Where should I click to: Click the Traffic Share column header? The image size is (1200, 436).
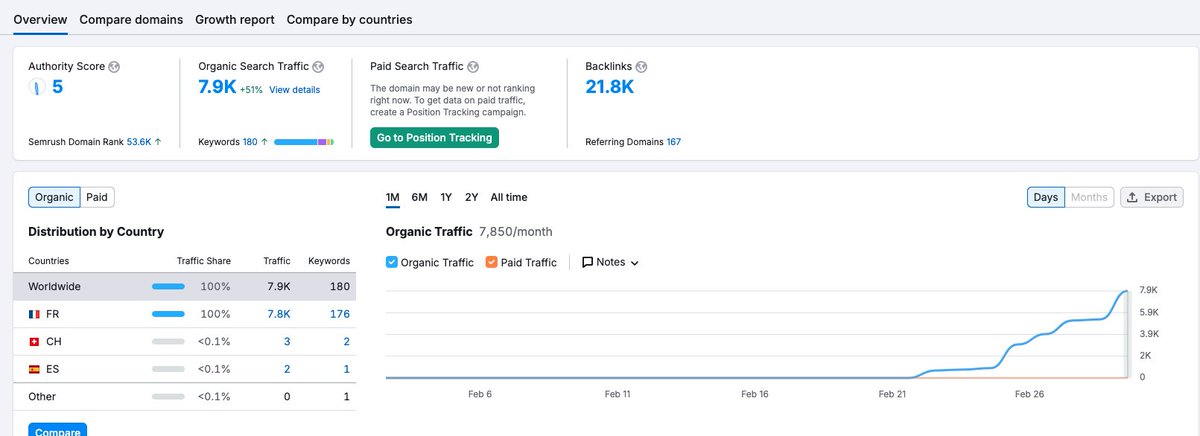(204, 261)
